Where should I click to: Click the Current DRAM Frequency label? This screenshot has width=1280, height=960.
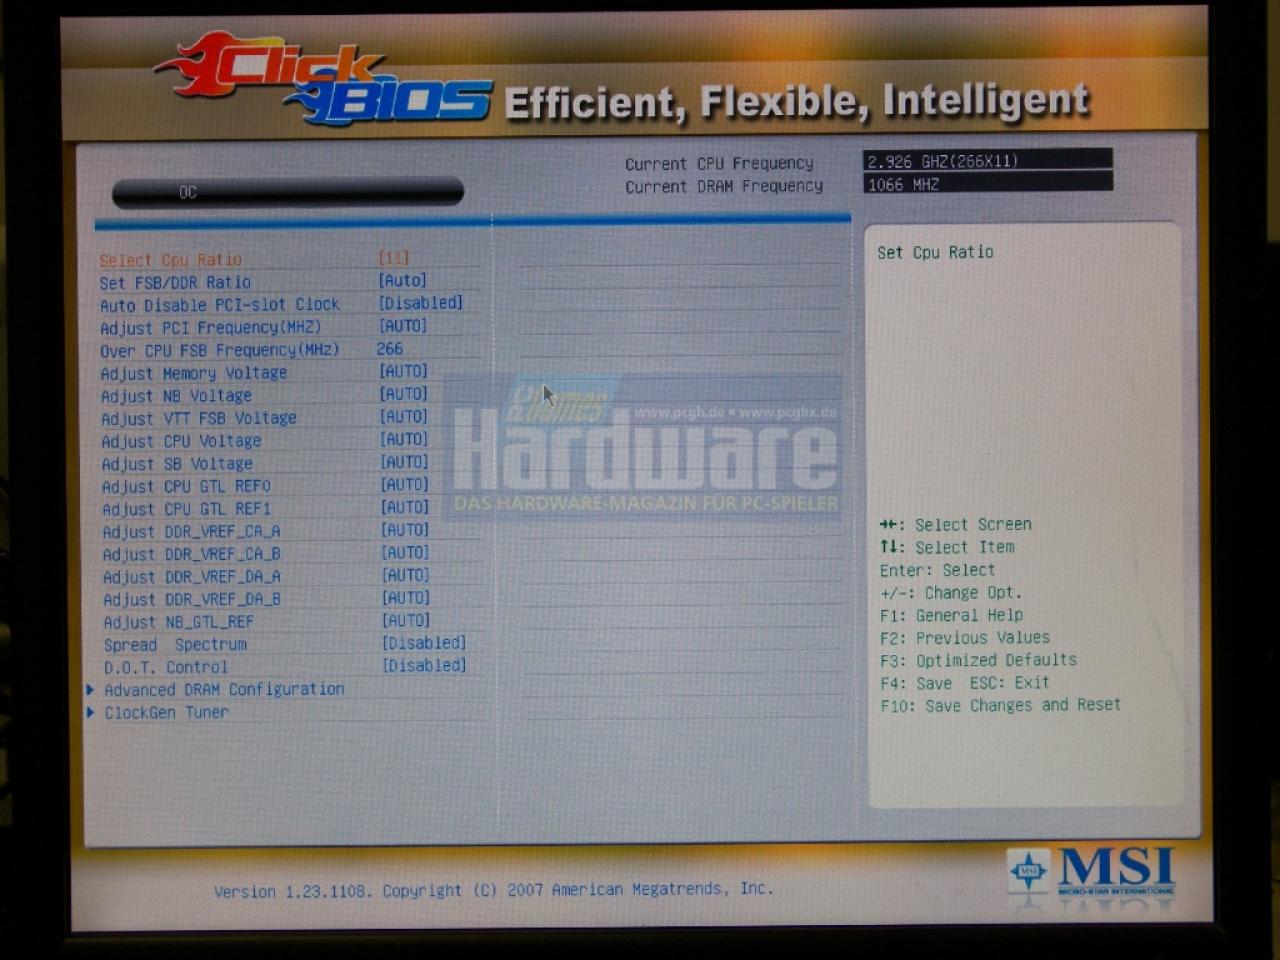click(x=724, y=187)
